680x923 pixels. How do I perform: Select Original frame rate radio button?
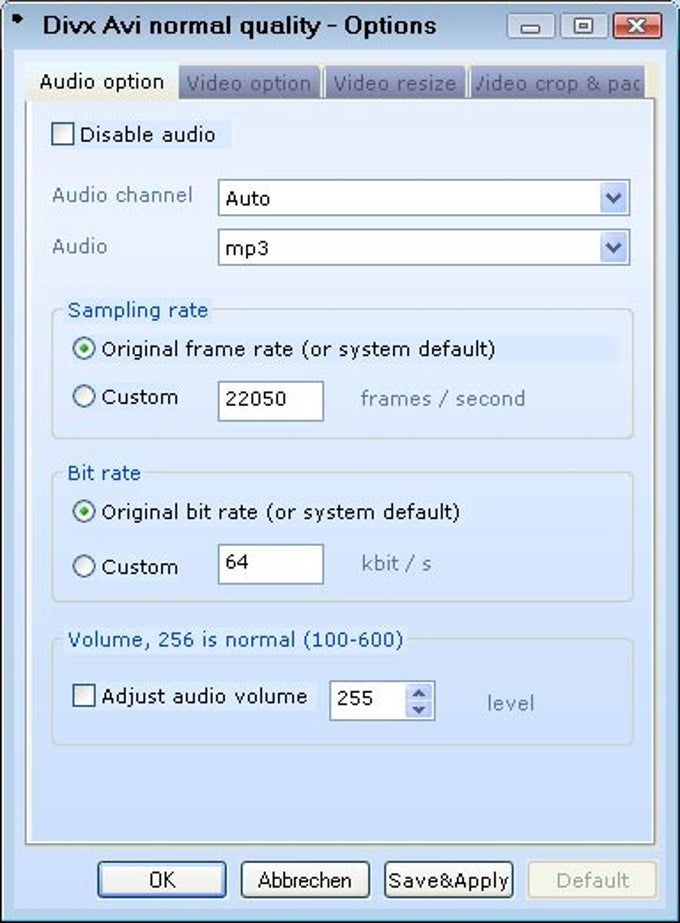click(x=84, y=348)
